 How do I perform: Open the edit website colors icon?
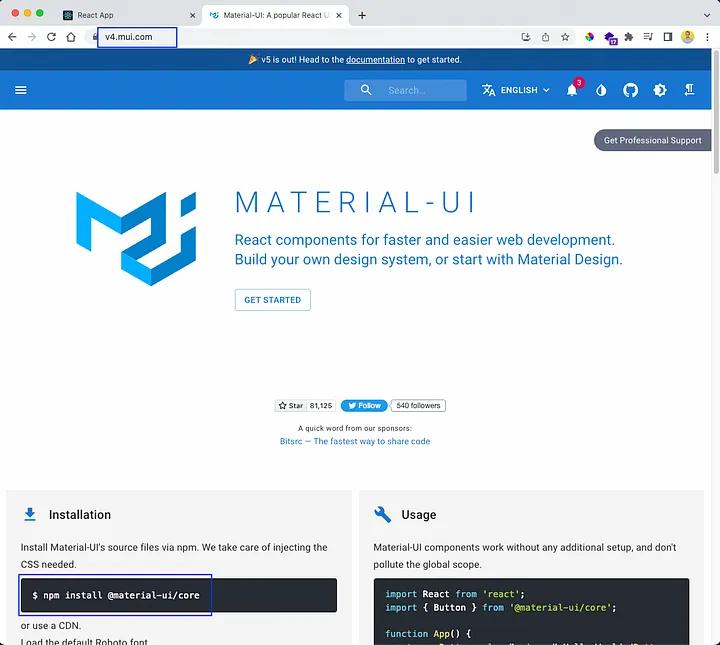pyautogui.click(x=601, y=90)
